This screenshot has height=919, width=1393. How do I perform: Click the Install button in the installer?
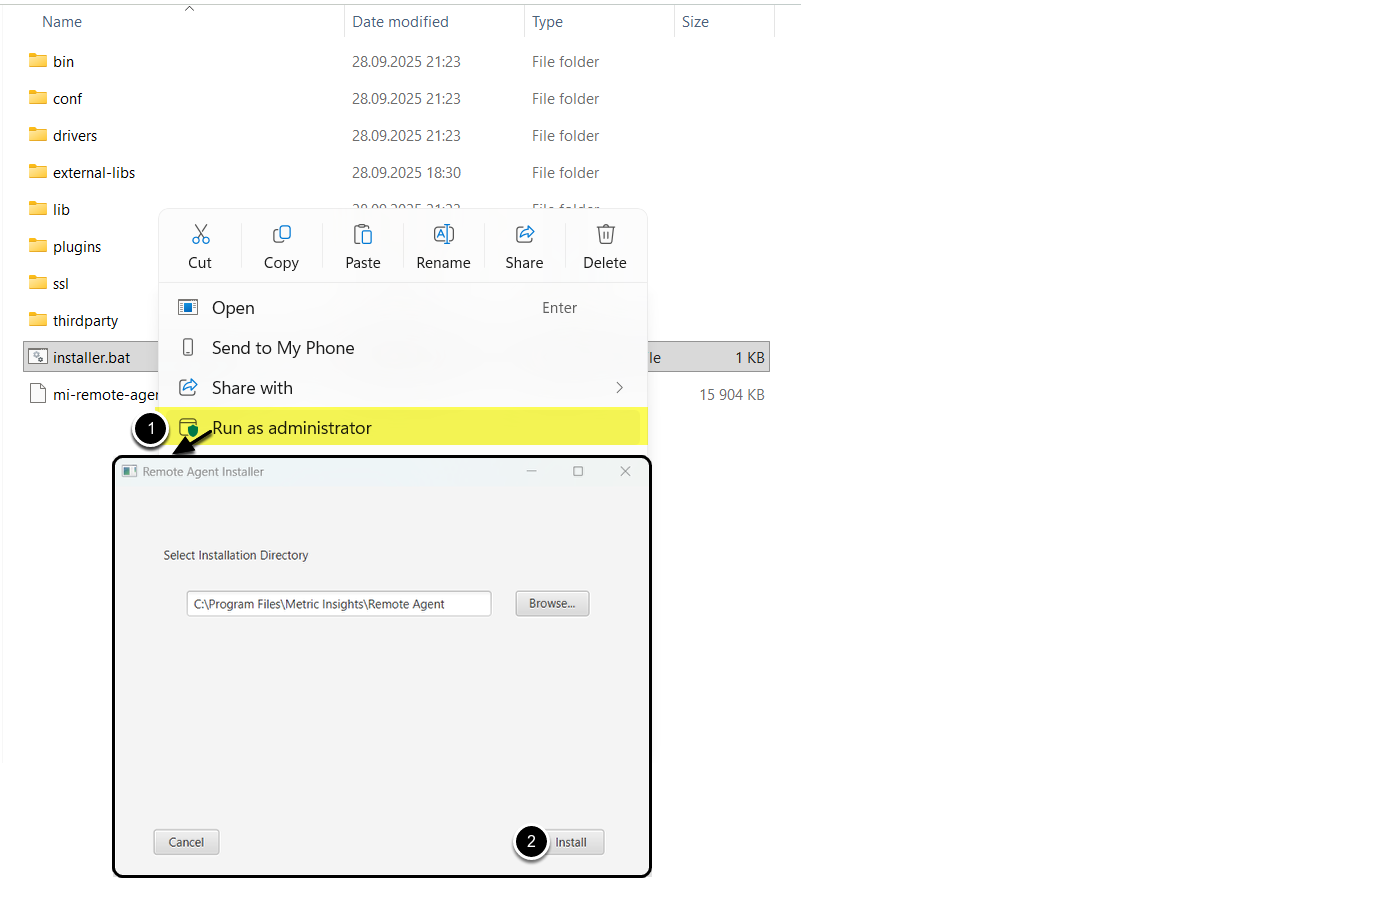pyautogui.click(x=571, y=843)
